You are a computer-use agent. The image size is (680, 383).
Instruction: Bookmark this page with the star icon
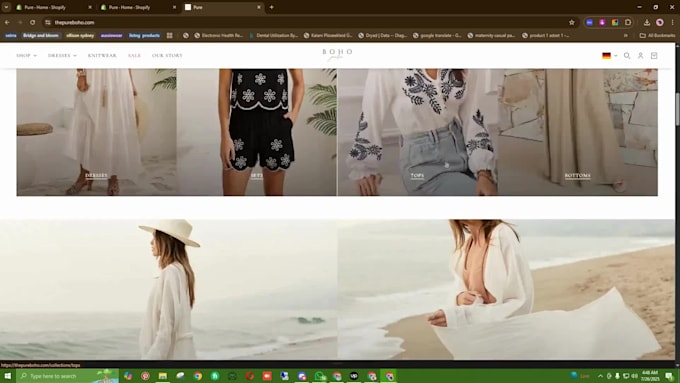click(572, 22)
